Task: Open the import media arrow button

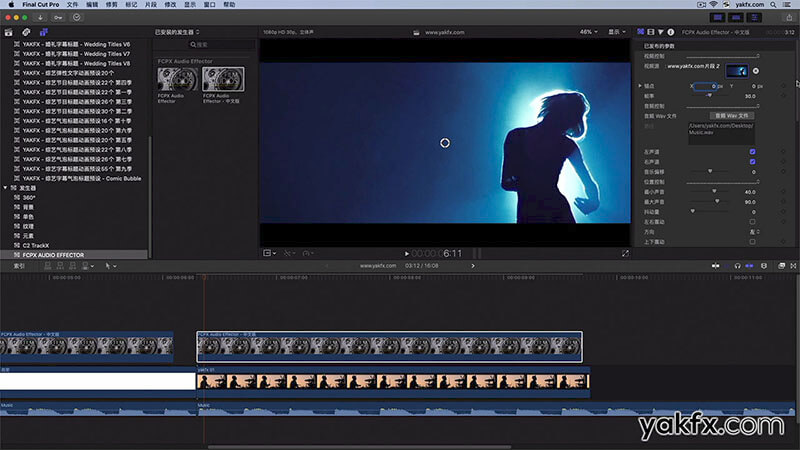Action: (x=40, y=17)
